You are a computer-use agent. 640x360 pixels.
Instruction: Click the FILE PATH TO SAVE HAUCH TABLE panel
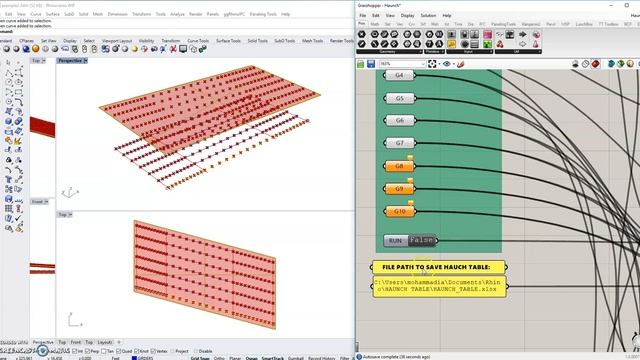[439, 267]
